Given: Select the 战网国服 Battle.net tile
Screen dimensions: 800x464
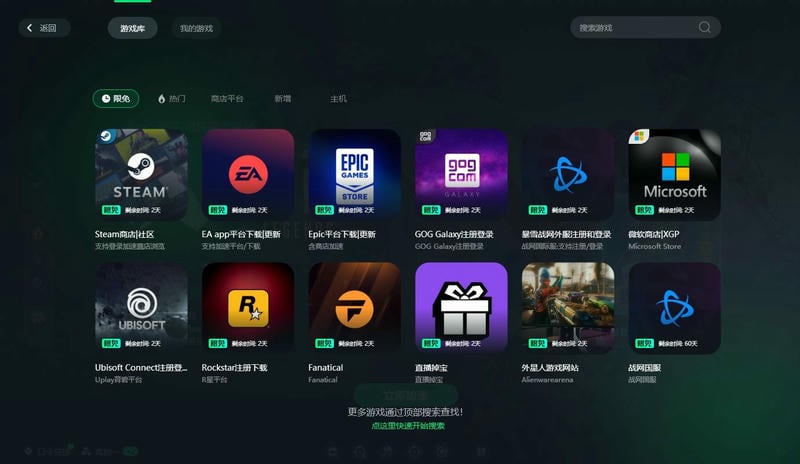Looking at the screenshot, I should click(674, 308).
